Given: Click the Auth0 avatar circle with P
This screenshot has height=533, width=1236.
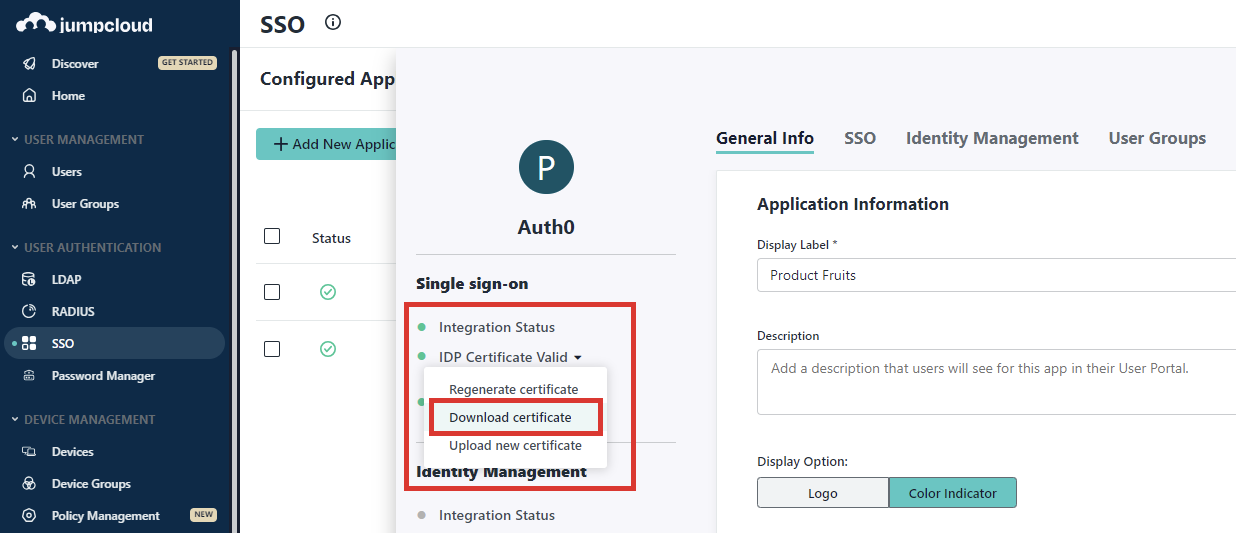Looking at the screenshot, I should (x=546, y=167).
